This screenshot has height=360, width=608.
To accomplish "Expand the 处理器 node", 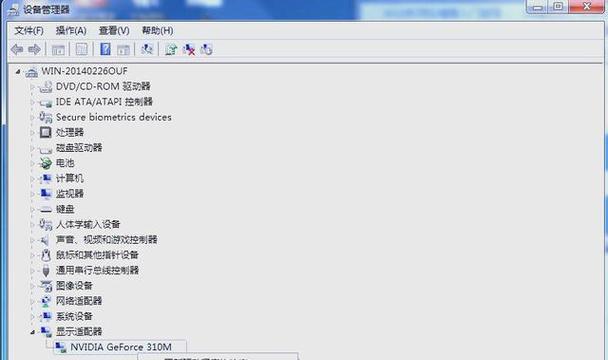I will (x=33, y=133).
